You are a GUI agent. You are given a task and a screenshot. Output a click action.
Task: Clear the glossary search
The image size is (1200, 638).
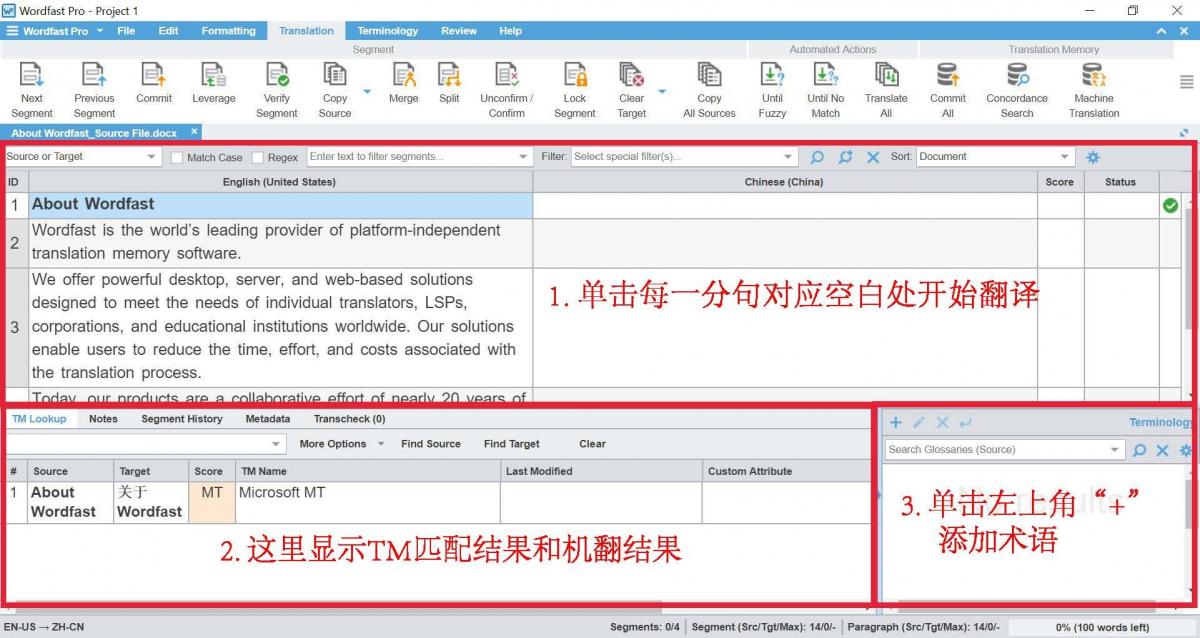click(x=1162, y=450)
